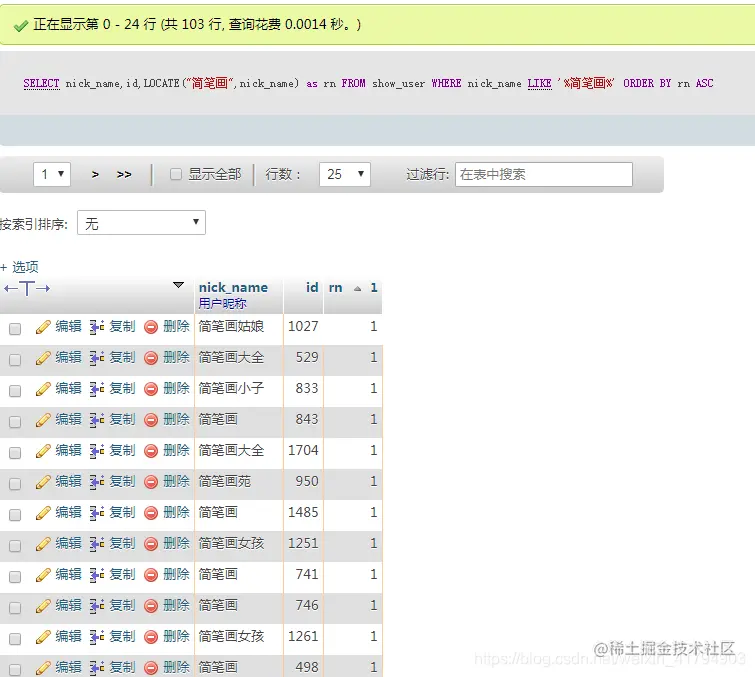Click copy icon for id 1027 row
The width and height of the screenshot is (755, 677).
click(97, 327)
